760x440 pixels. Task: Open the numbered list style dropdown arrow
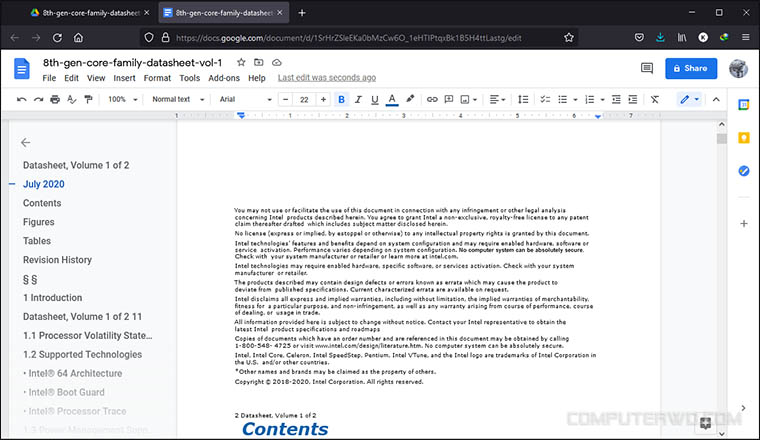602,100
